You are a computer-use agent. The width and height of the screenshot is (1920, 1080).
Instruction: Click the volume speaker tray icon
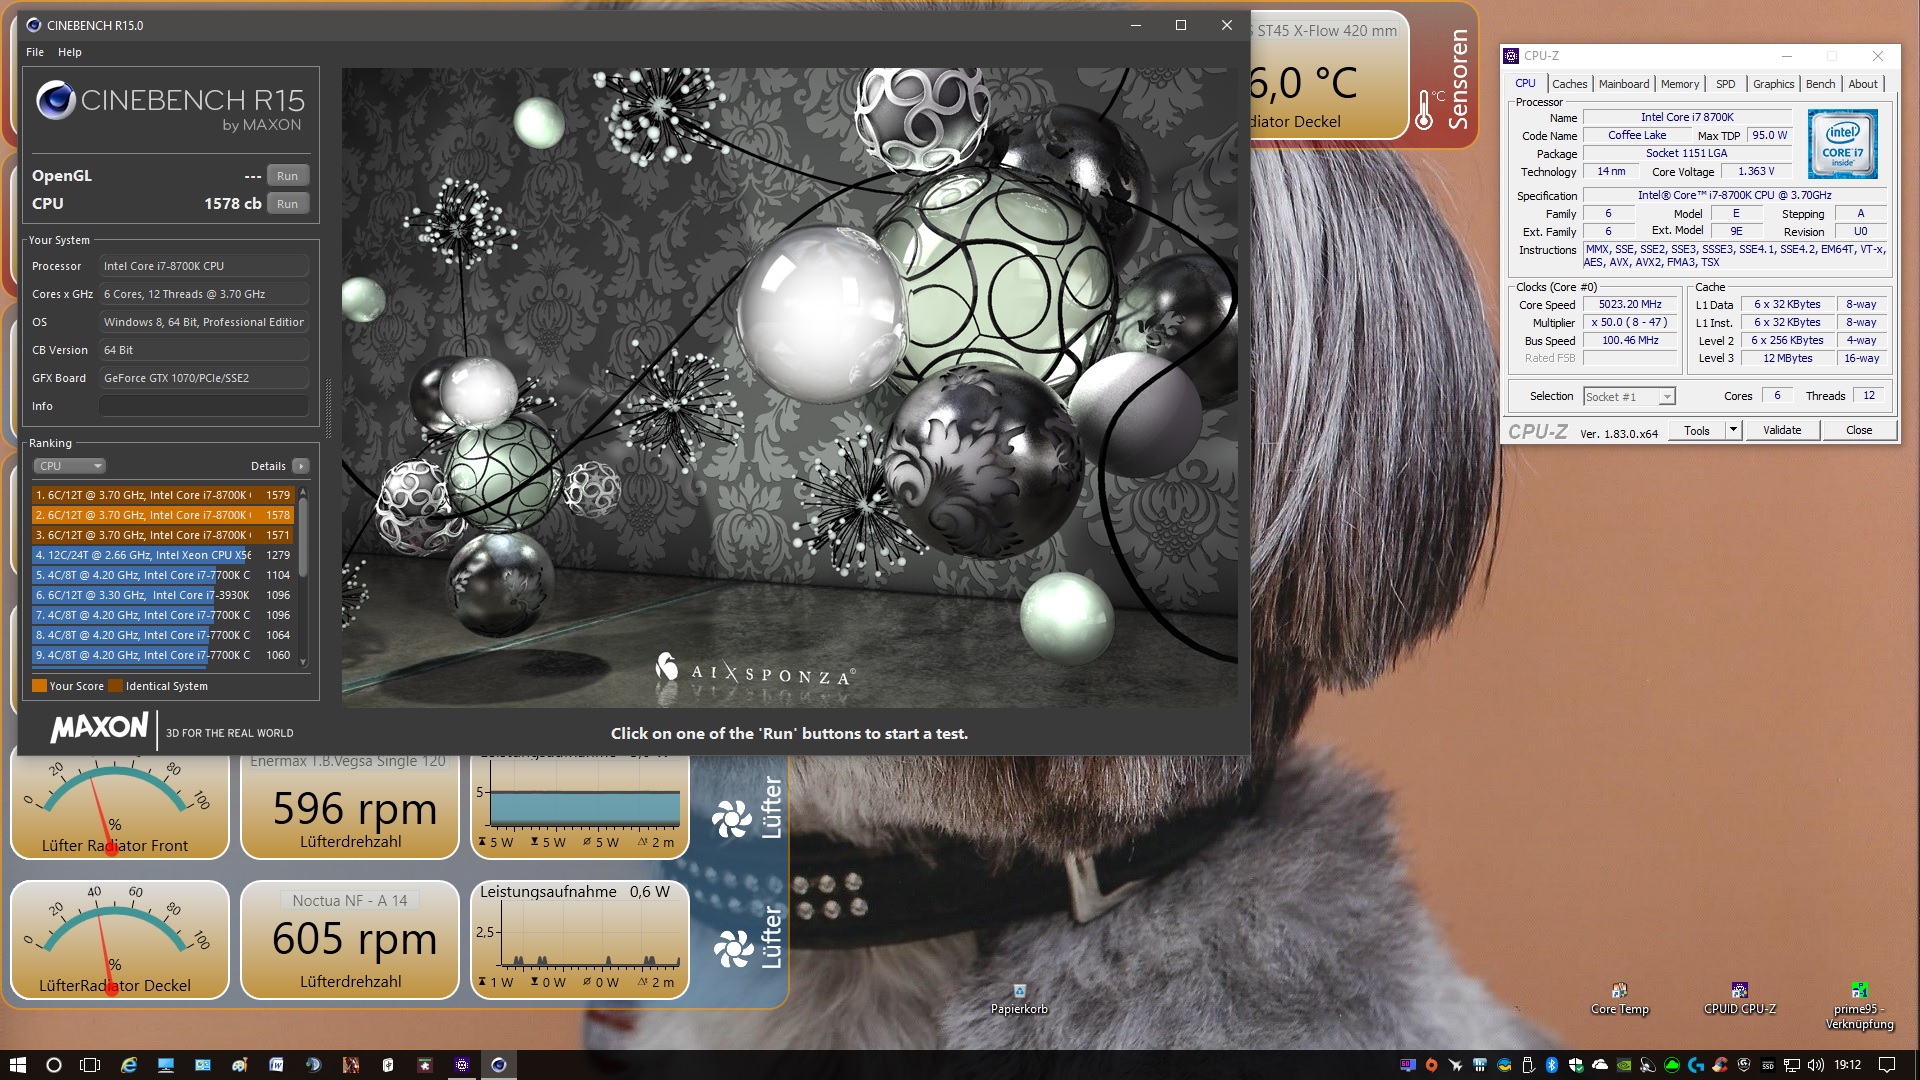1815,1065
